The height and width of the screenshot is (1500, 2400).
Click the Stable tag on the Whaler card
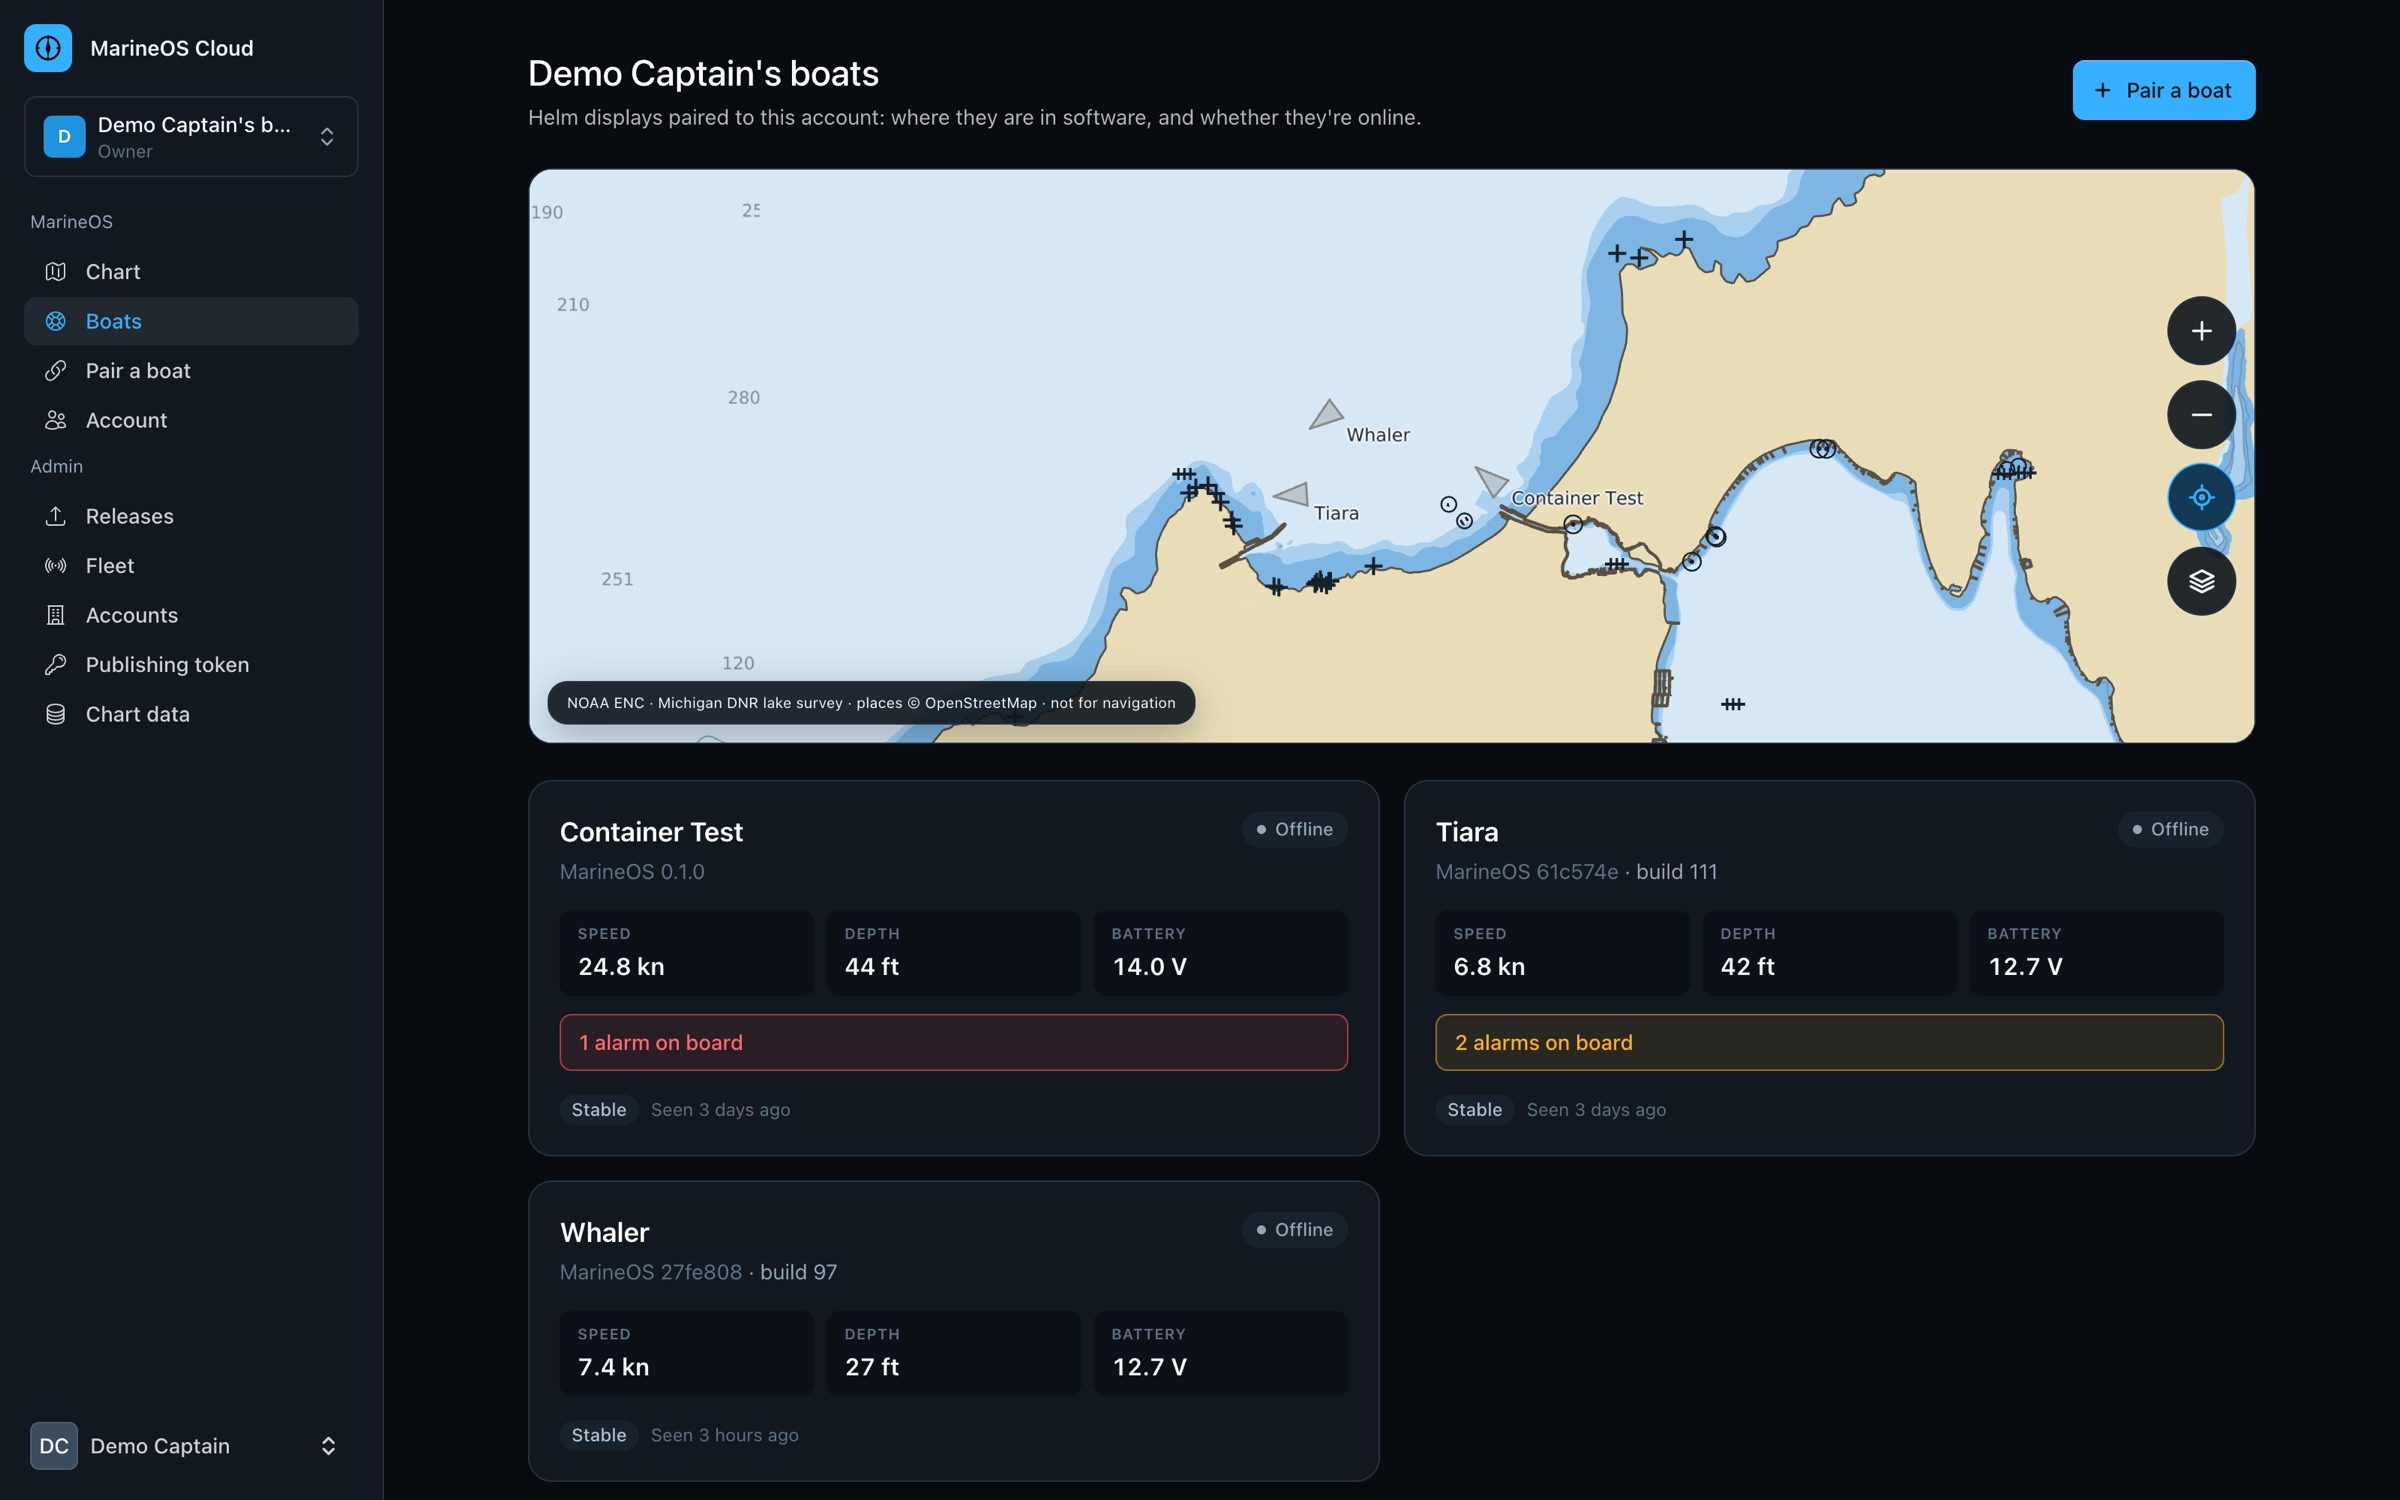coord(598,1435)
